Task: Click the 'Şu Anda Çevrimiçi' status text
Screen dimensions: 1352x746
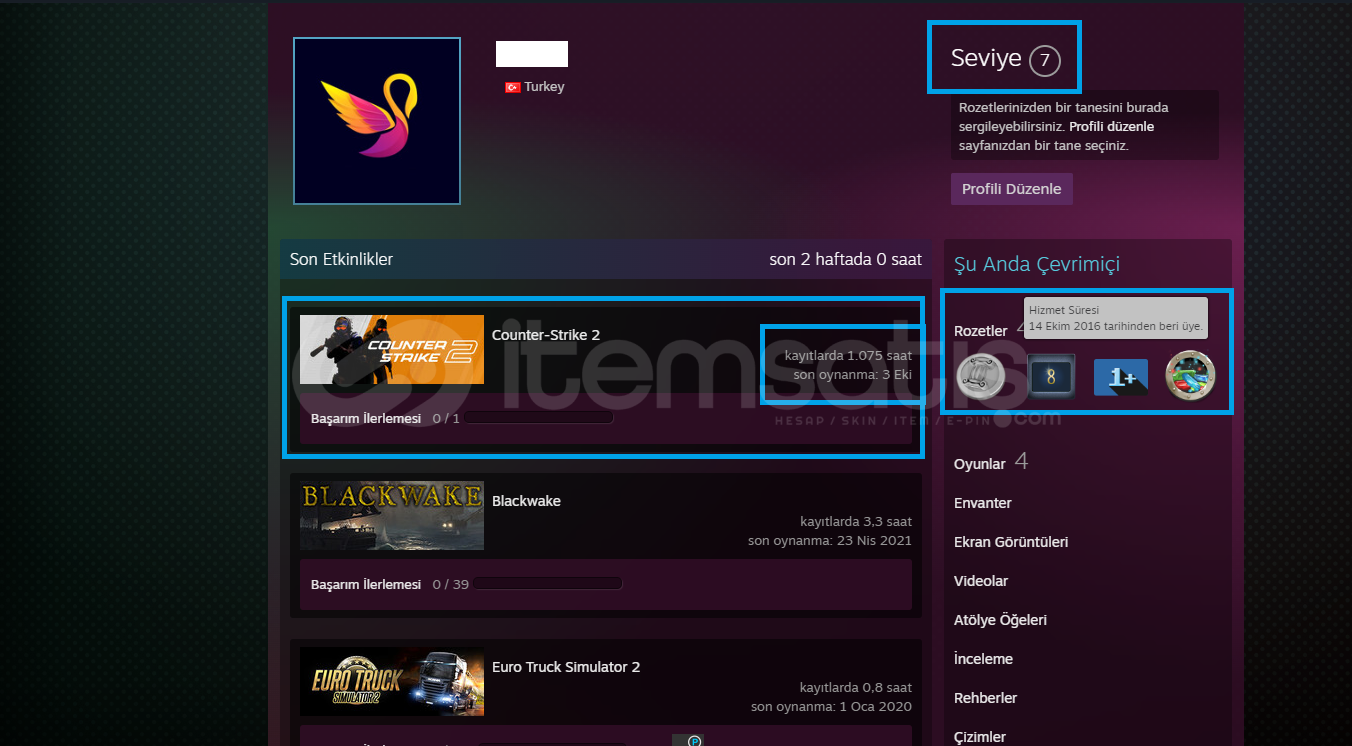Action: coord(1037,265)
